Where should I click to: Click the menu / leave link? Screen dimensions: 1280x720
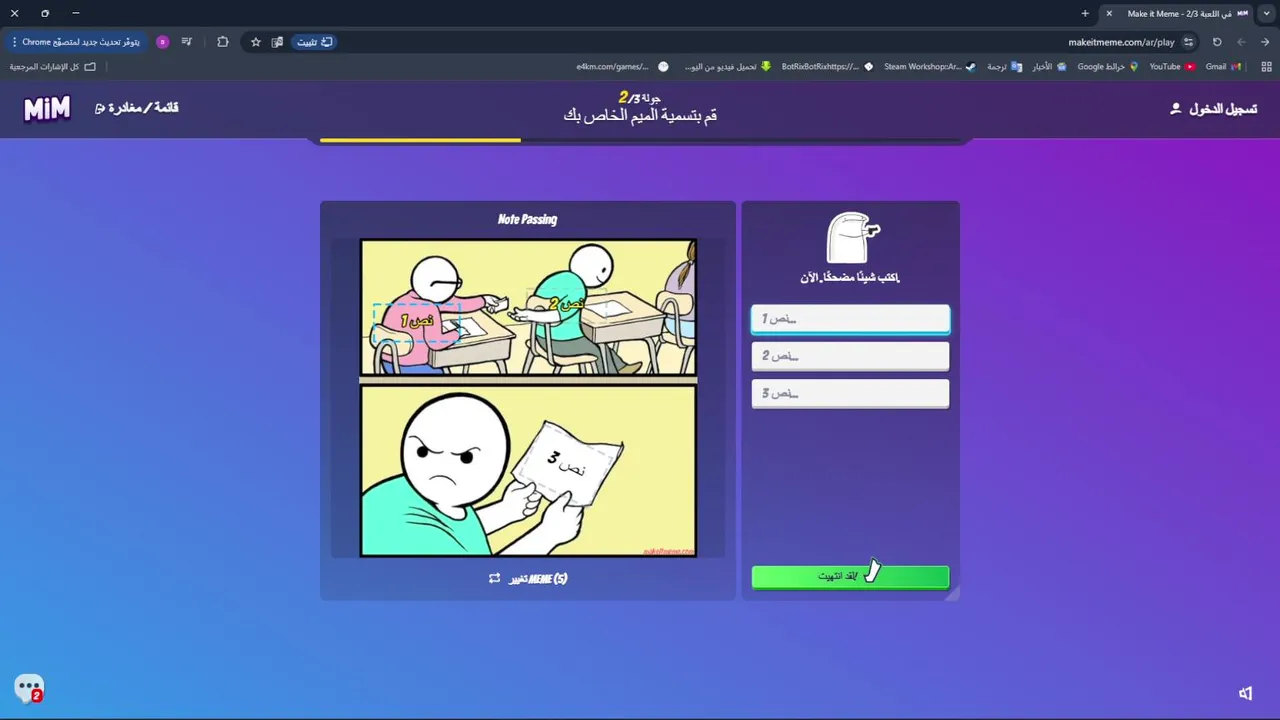pos(137,108)
